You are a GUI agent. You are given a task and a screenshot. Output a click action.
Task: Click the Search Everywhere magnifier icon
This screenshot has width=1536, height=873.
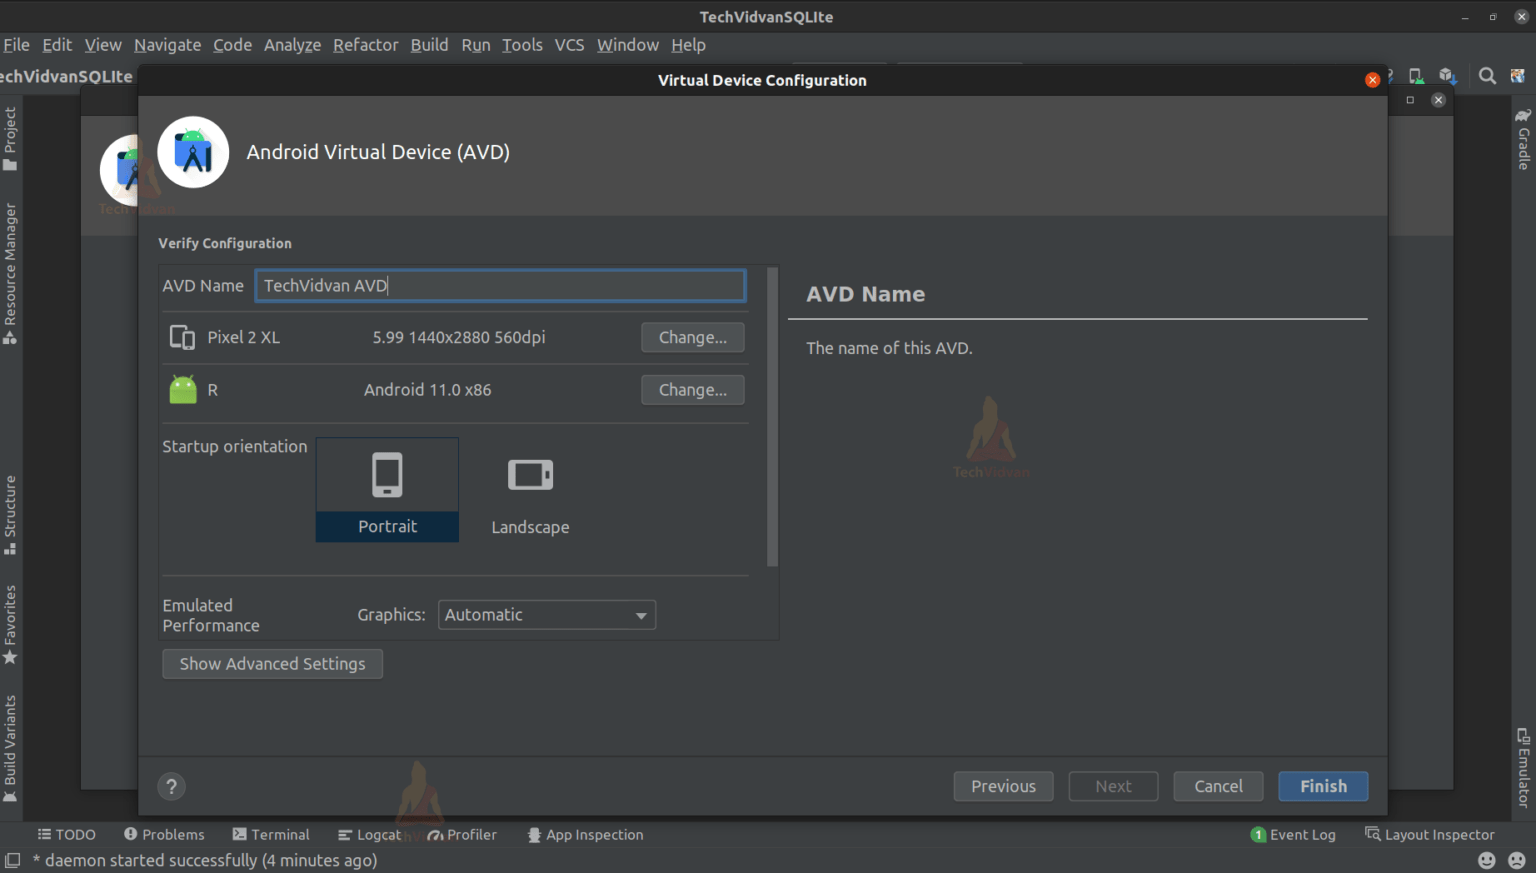pos(1487,76)
